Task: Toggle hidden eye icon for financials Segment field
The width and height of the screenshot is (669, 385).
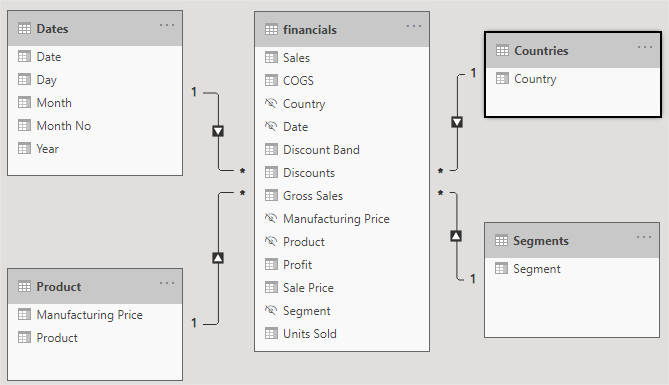Action: [x=271, y=310]
